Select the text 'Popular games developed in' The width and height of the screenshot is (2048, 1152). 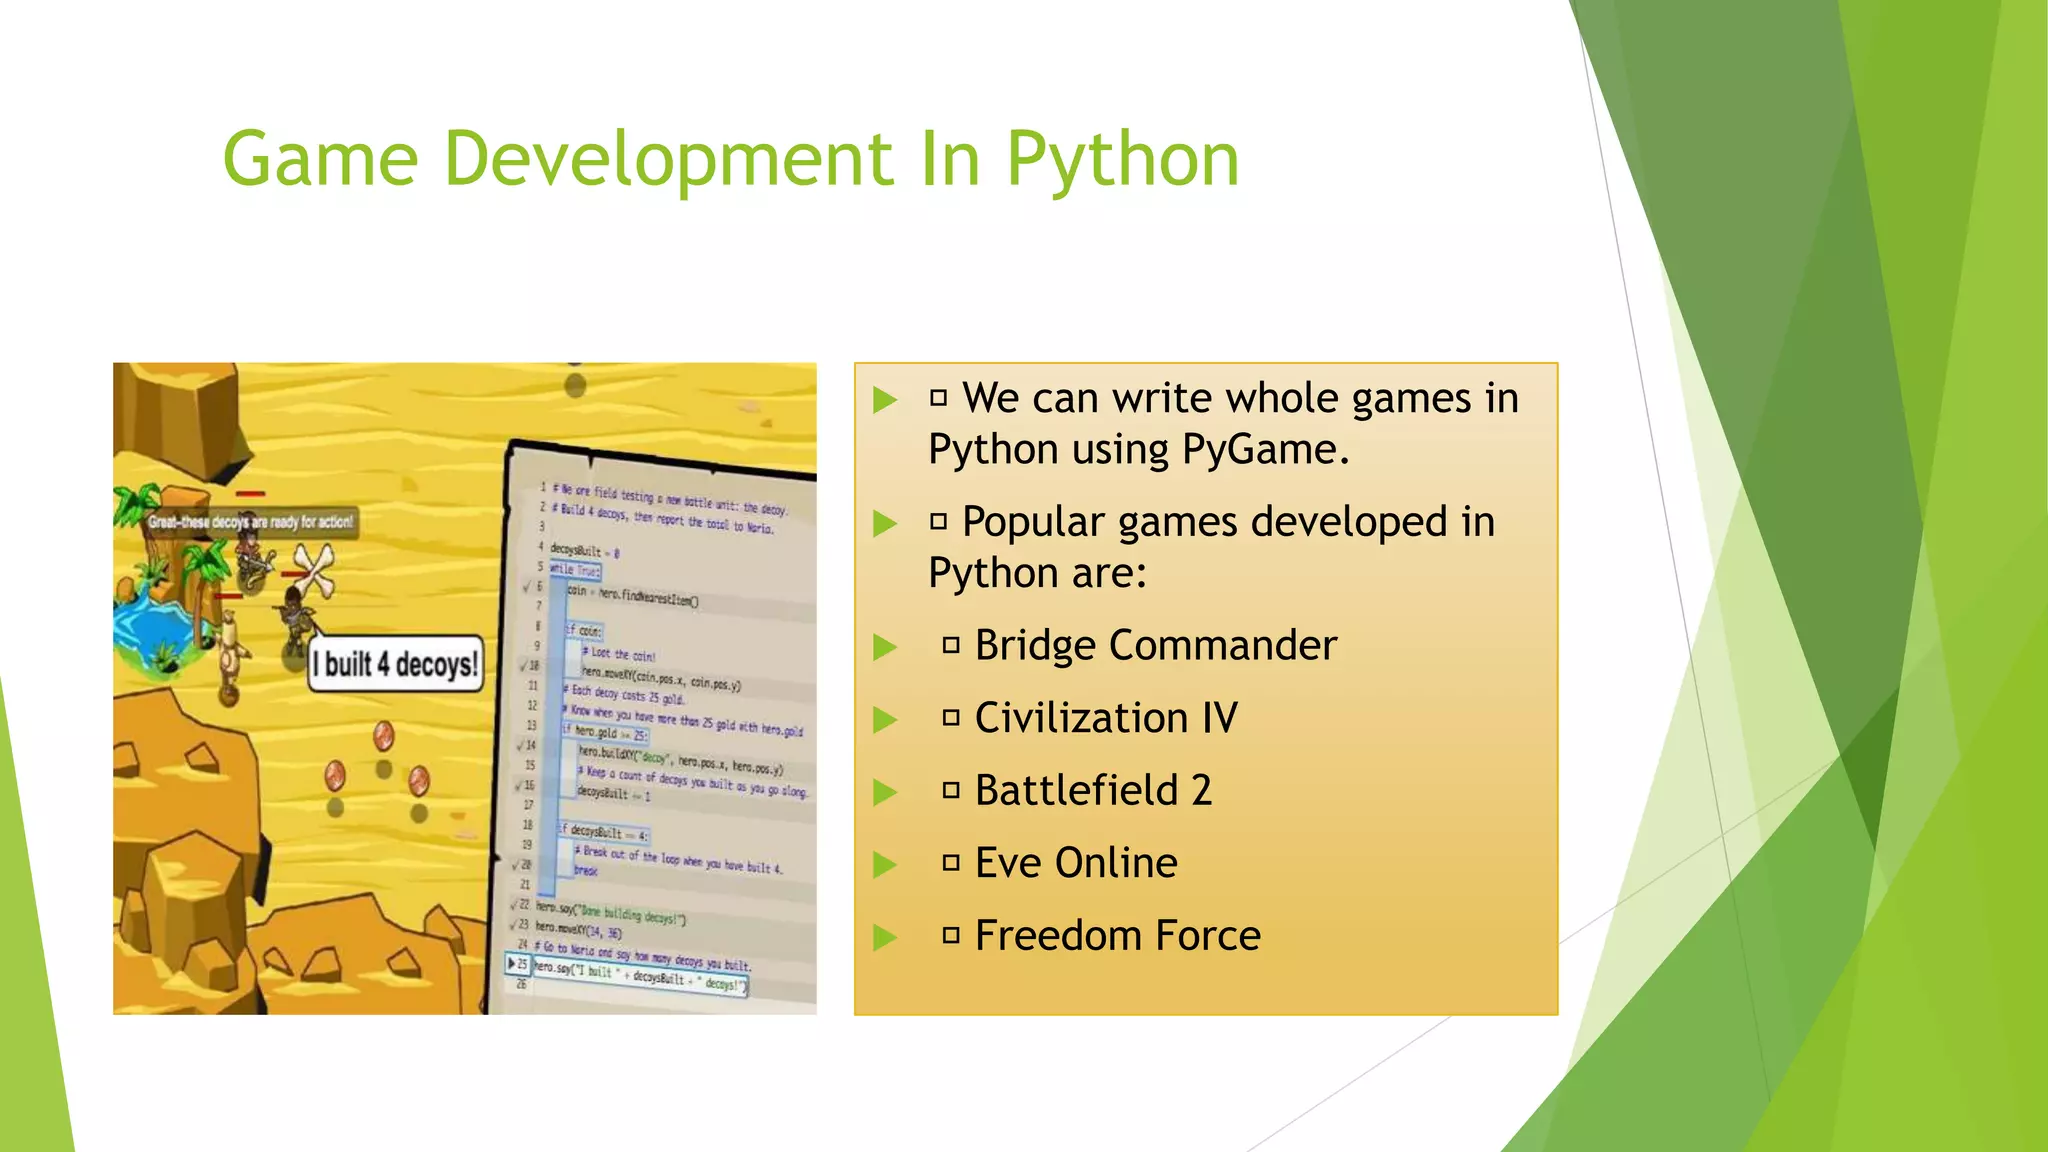click(1228, 522)
